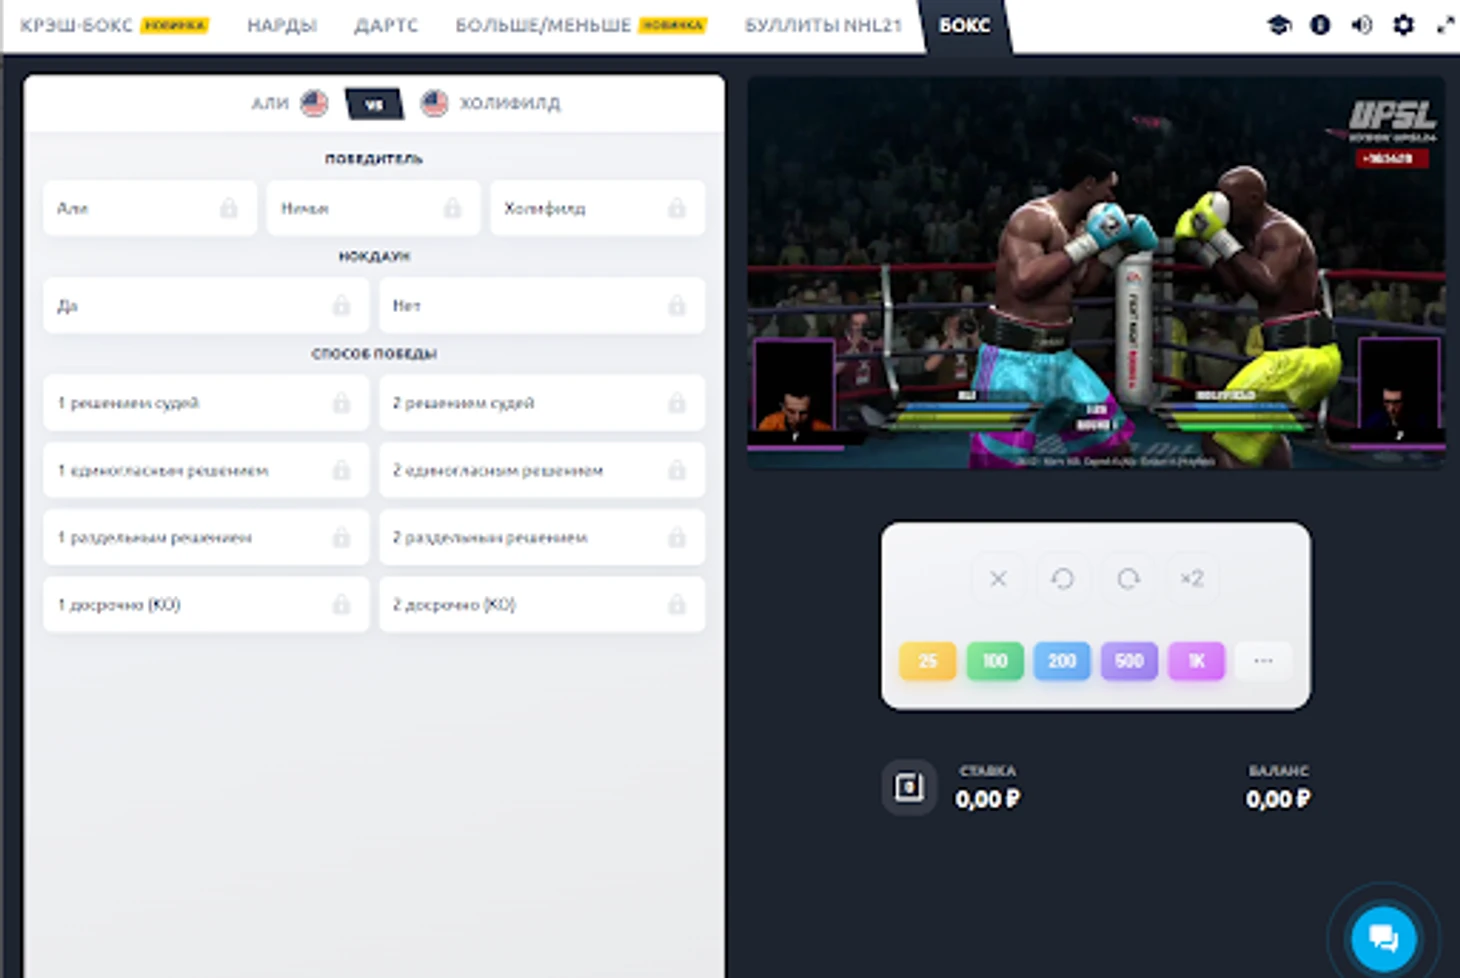Image resolution: width=1460 pixels, height=978 pixels.
Task: Click the СПОСОБ ПОБЕДЫ section heading
Action: click(x=374, y=354)
